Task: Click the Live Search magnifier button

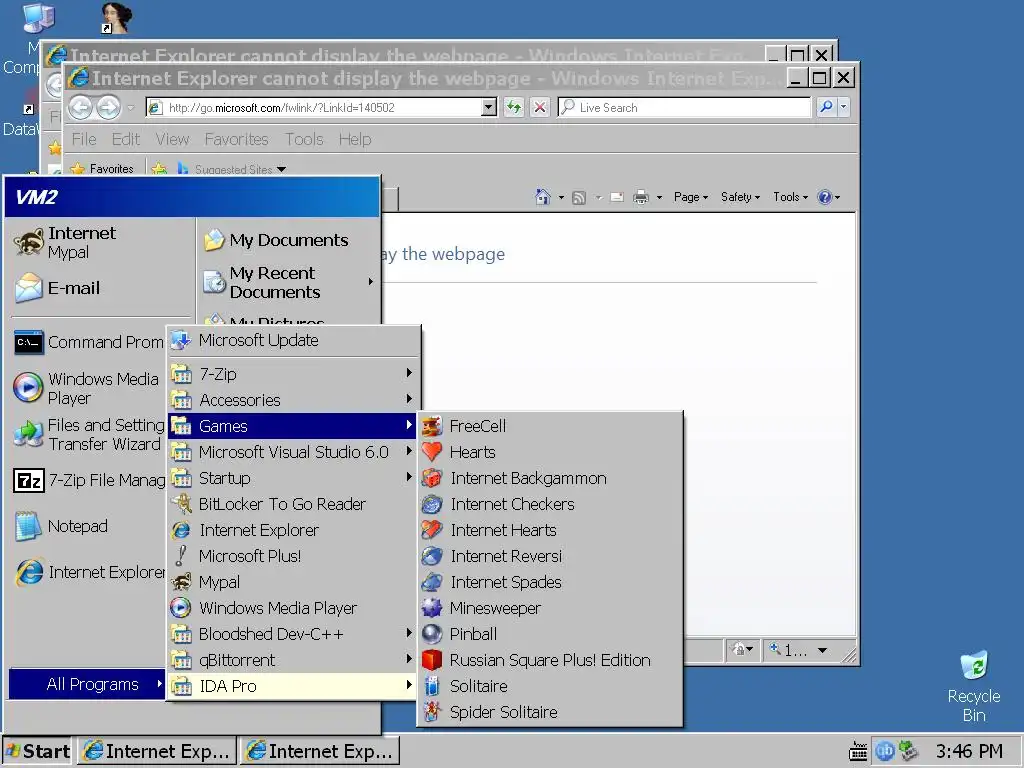Action: [x=826, y=107]
